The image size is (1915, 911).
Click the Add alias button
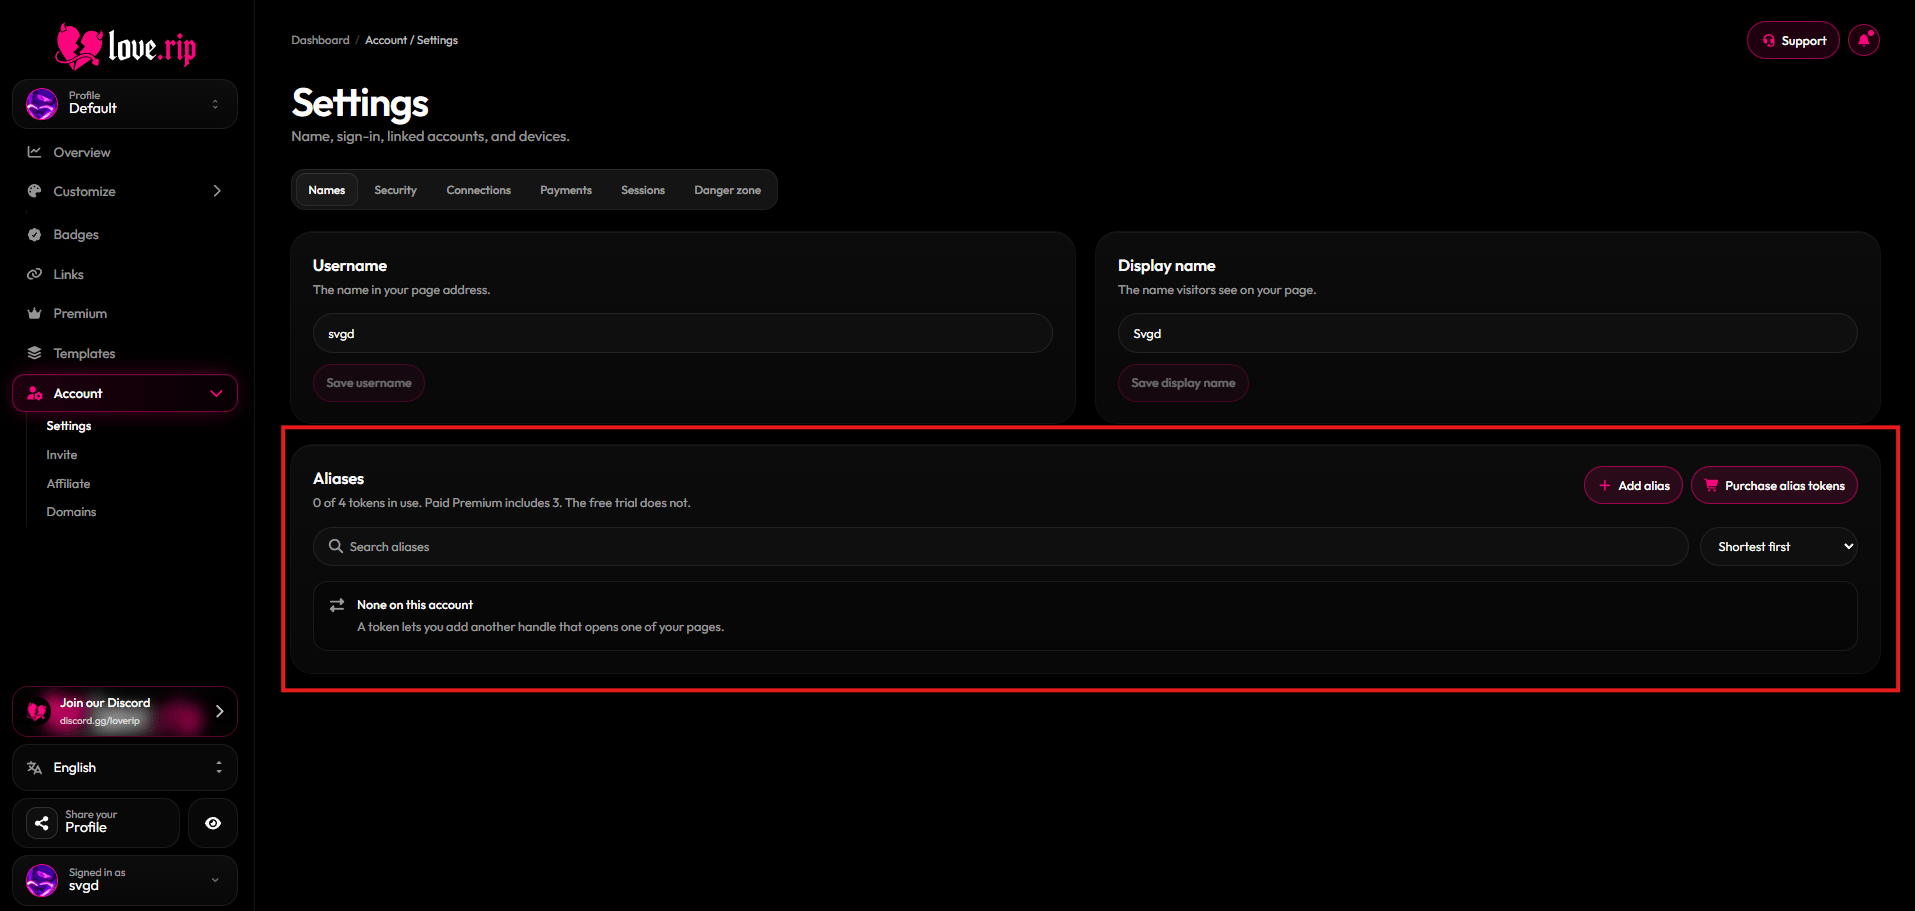[x=1633, y=485]
